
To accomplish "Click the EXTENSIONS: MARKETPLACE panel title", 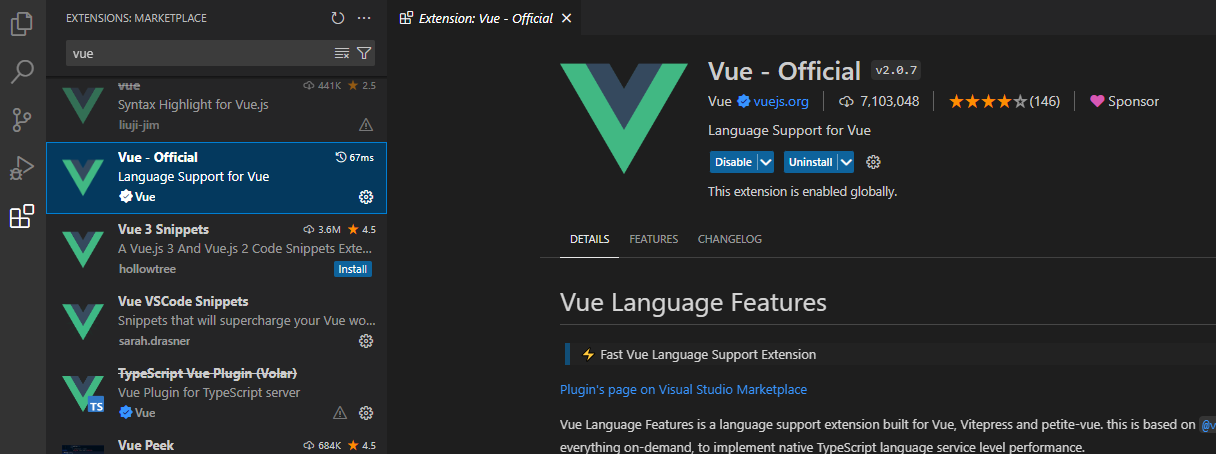I will pyautogui.click(x=137, y=18).
